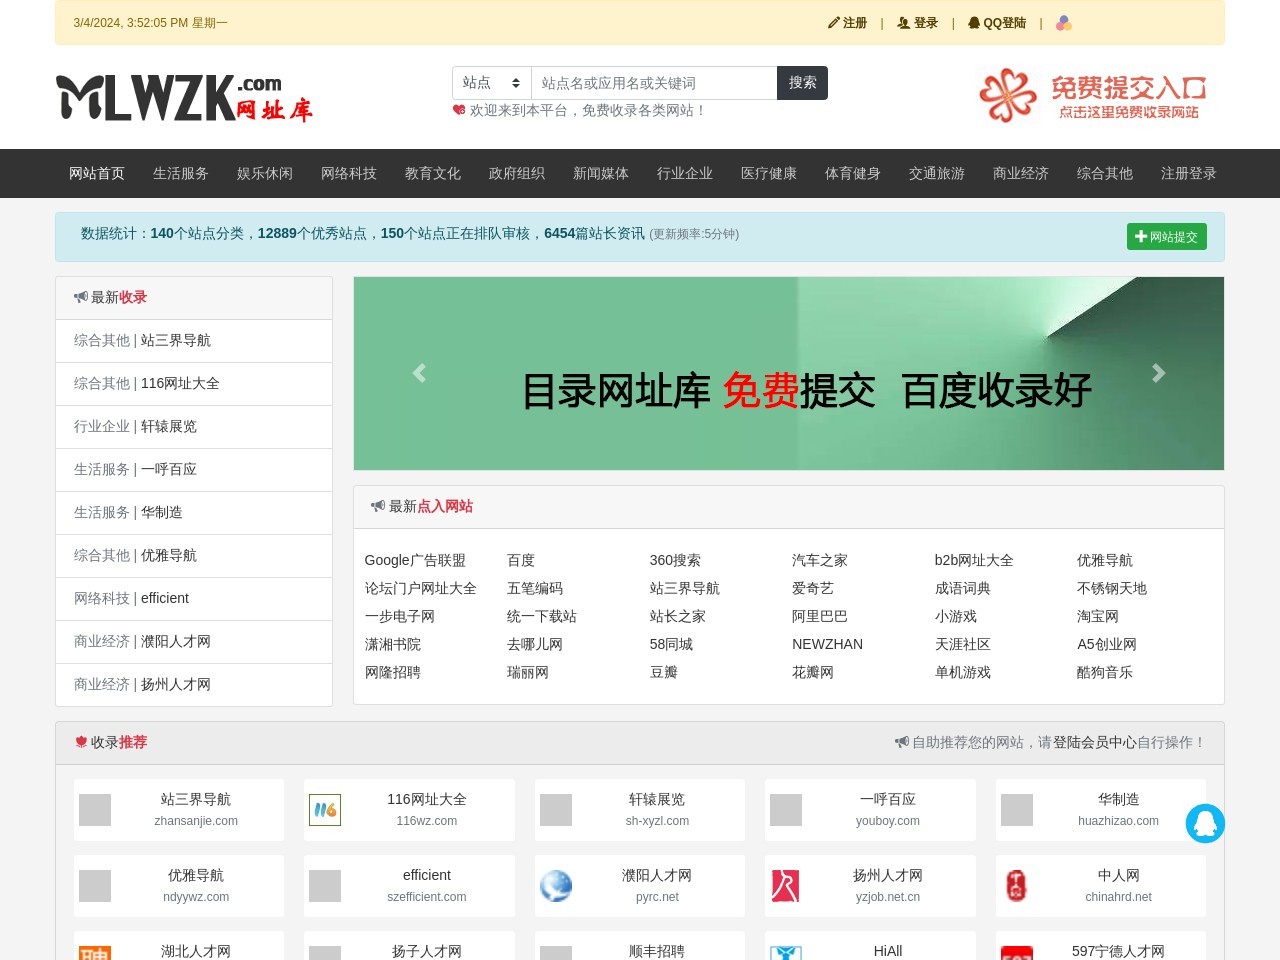The image size is (1280, 960).
Task: Click the 搜索 search button
Action: (802, 83)
